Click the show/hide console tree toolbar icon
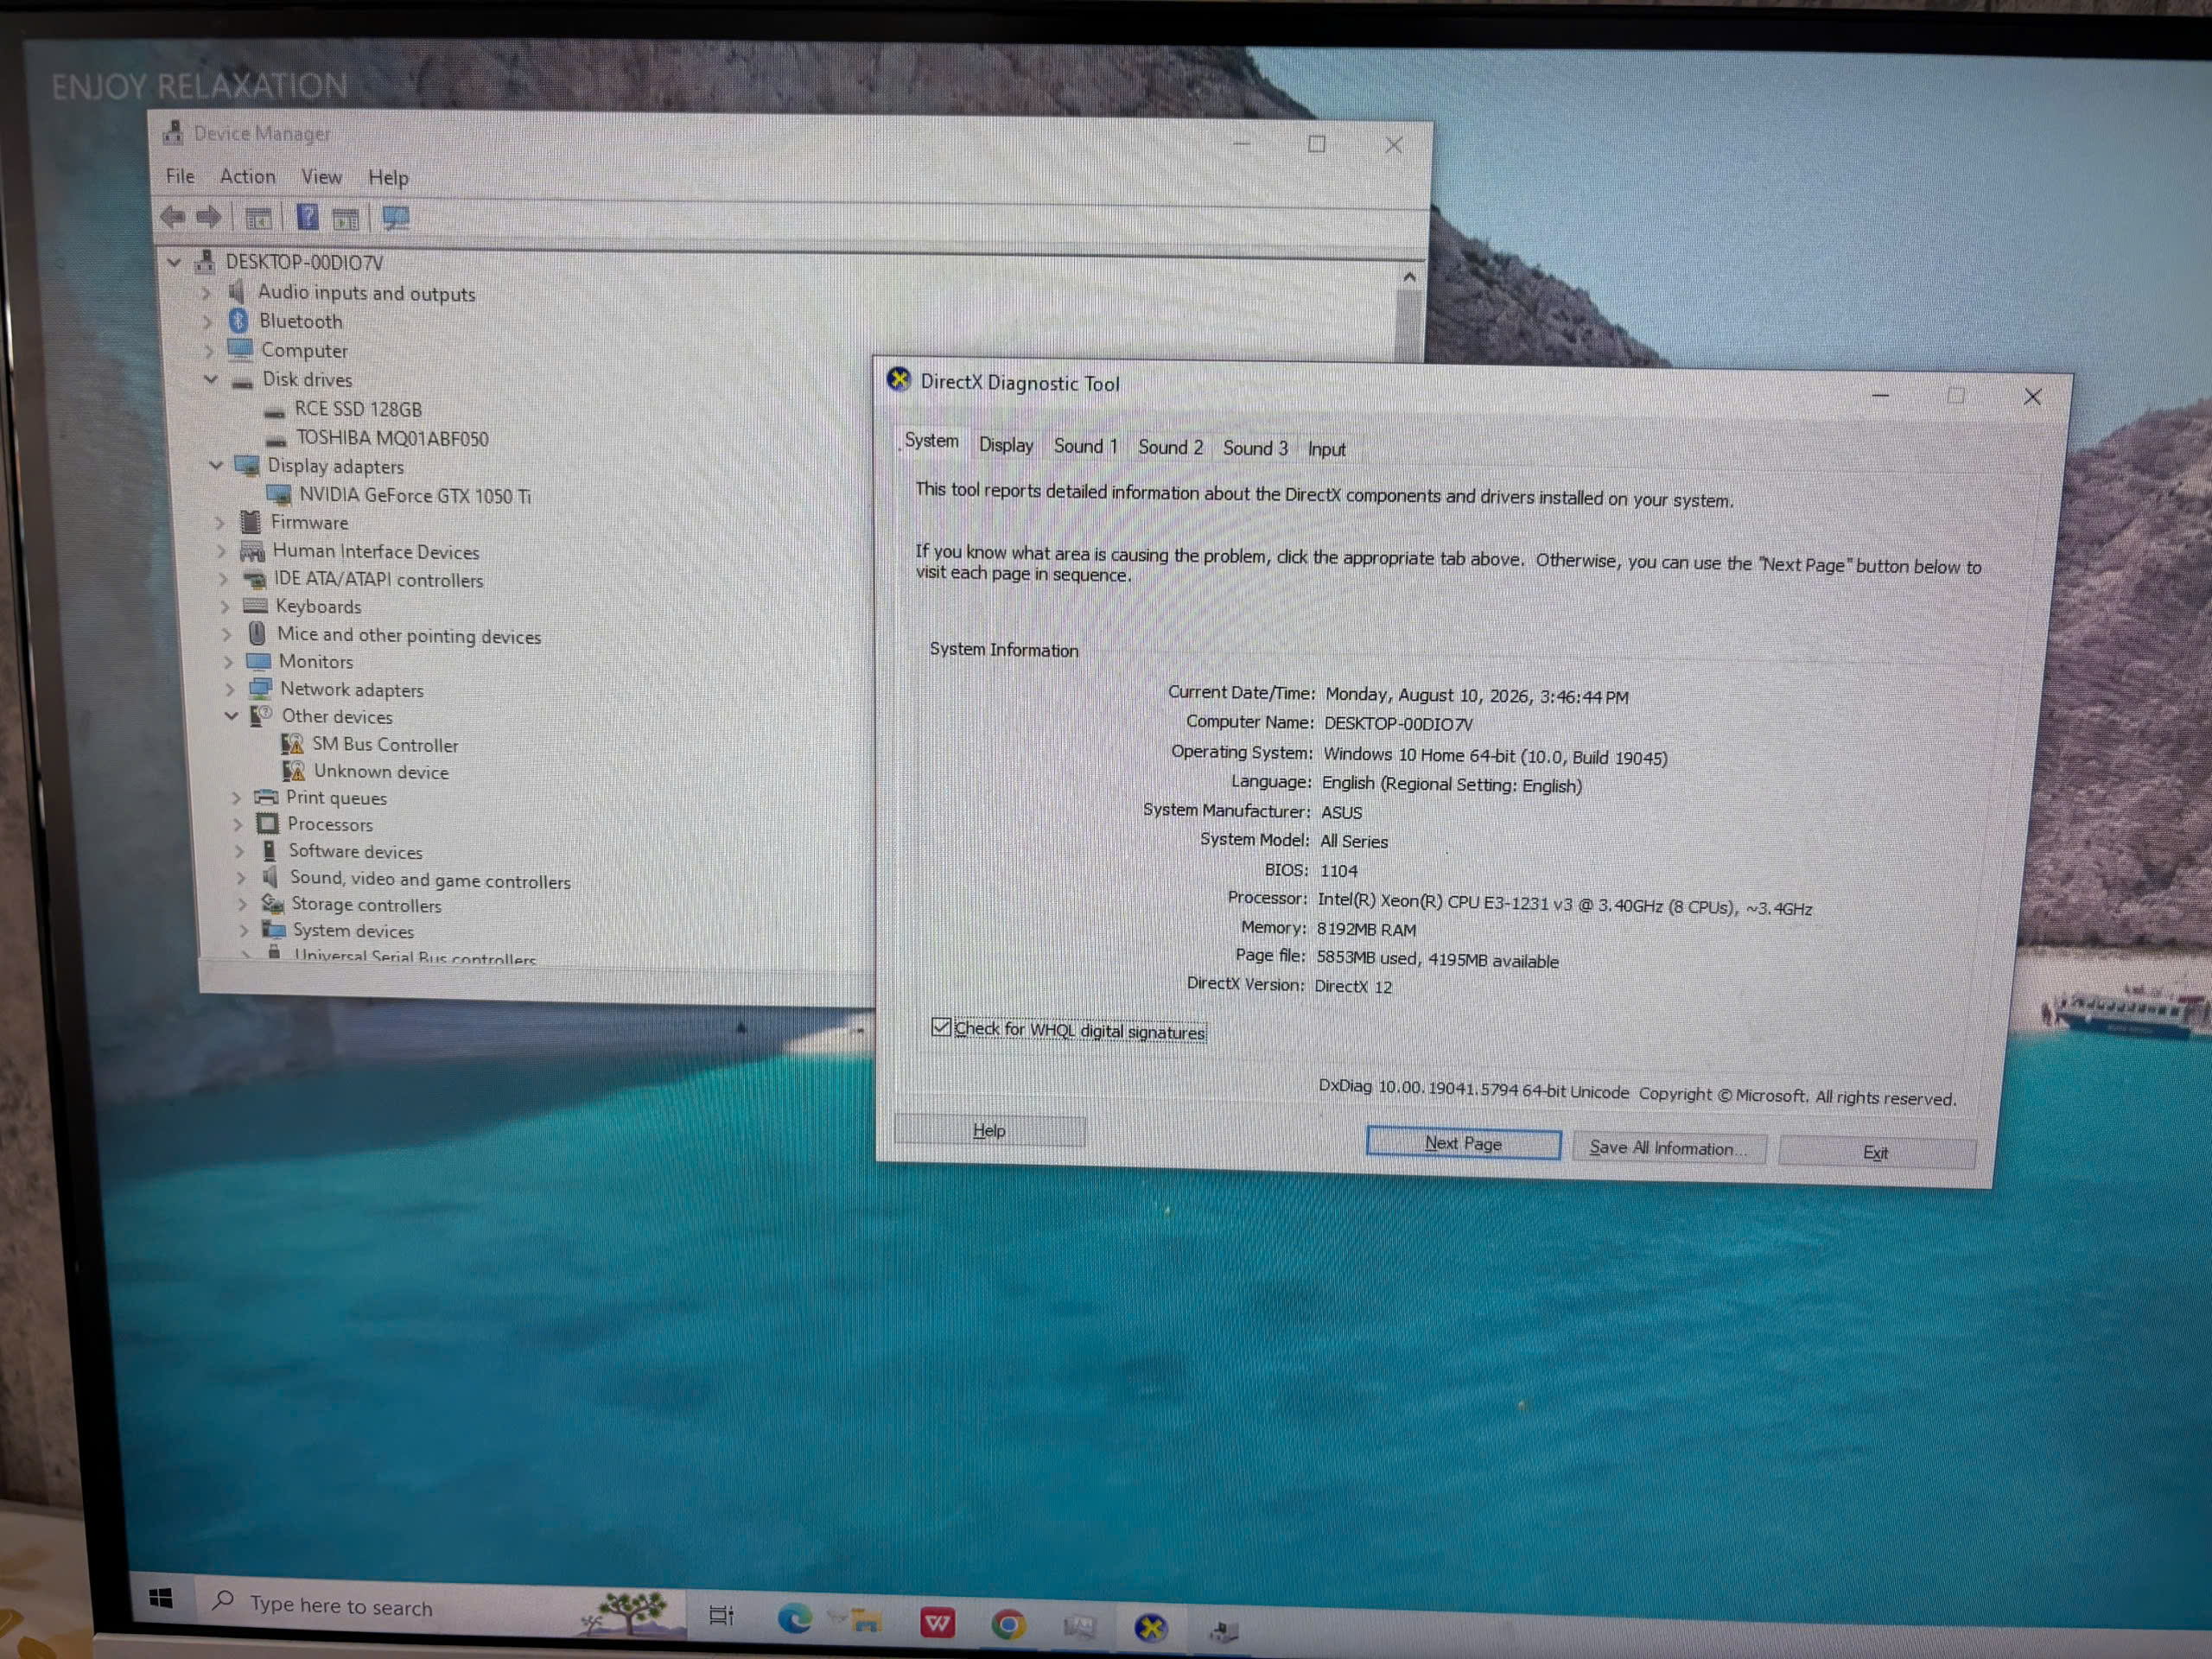The width and height of the screenshot is (2212, 1659). (x=258, y=218)
